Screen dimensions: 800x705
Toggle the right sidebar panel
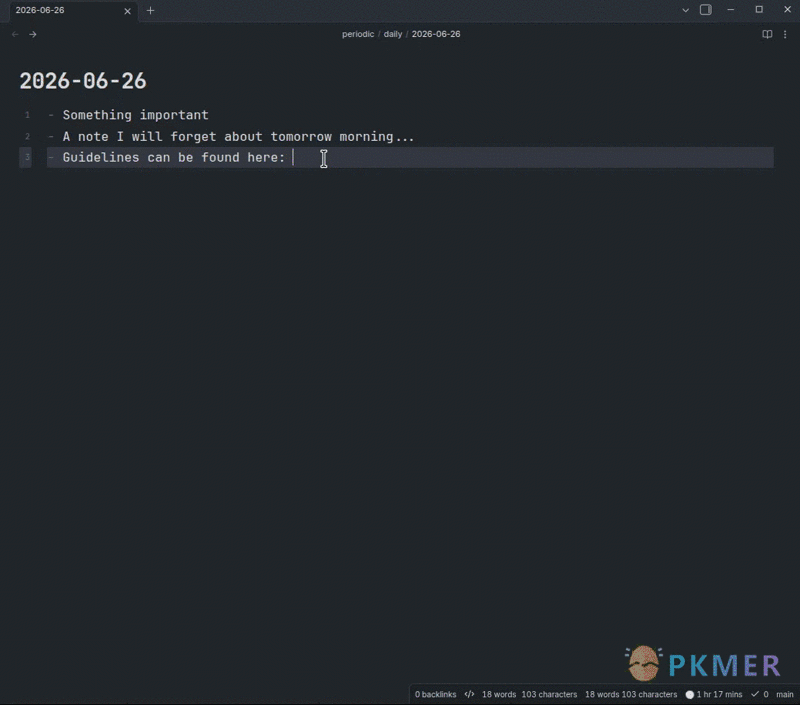tap(706, 10)
